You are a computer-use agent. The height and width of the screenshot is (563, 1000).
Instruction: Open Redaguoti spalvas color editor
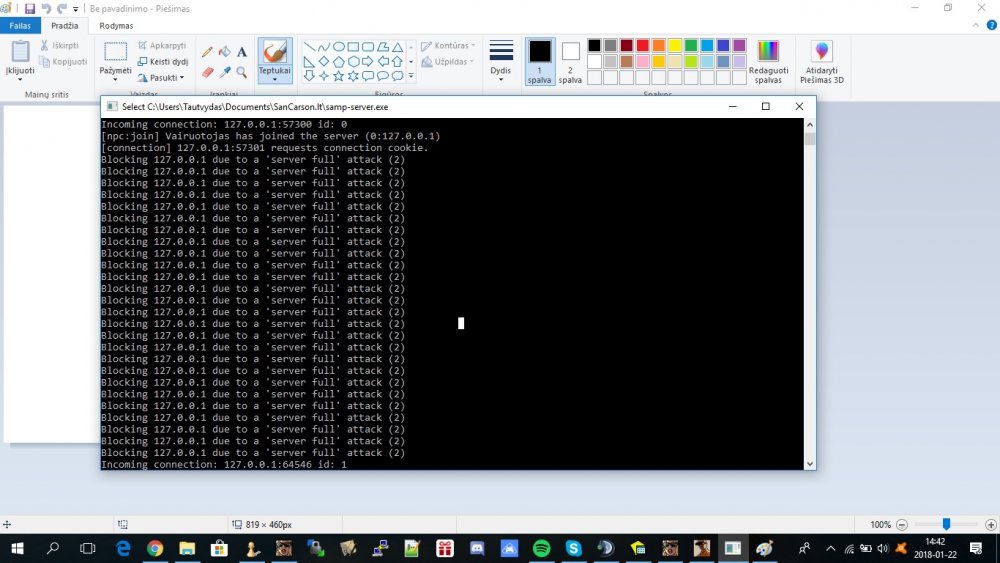768,62
